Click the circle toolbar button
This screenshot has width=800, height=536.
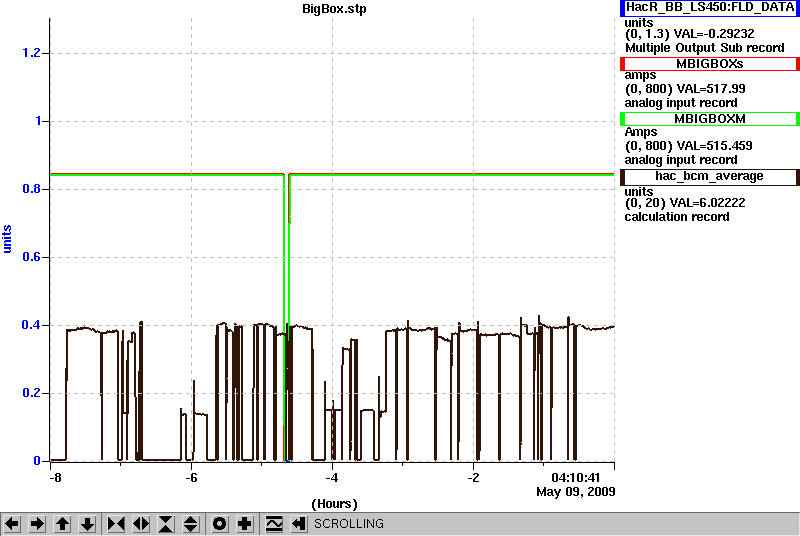pyautogui.click(x=219, y=524)
